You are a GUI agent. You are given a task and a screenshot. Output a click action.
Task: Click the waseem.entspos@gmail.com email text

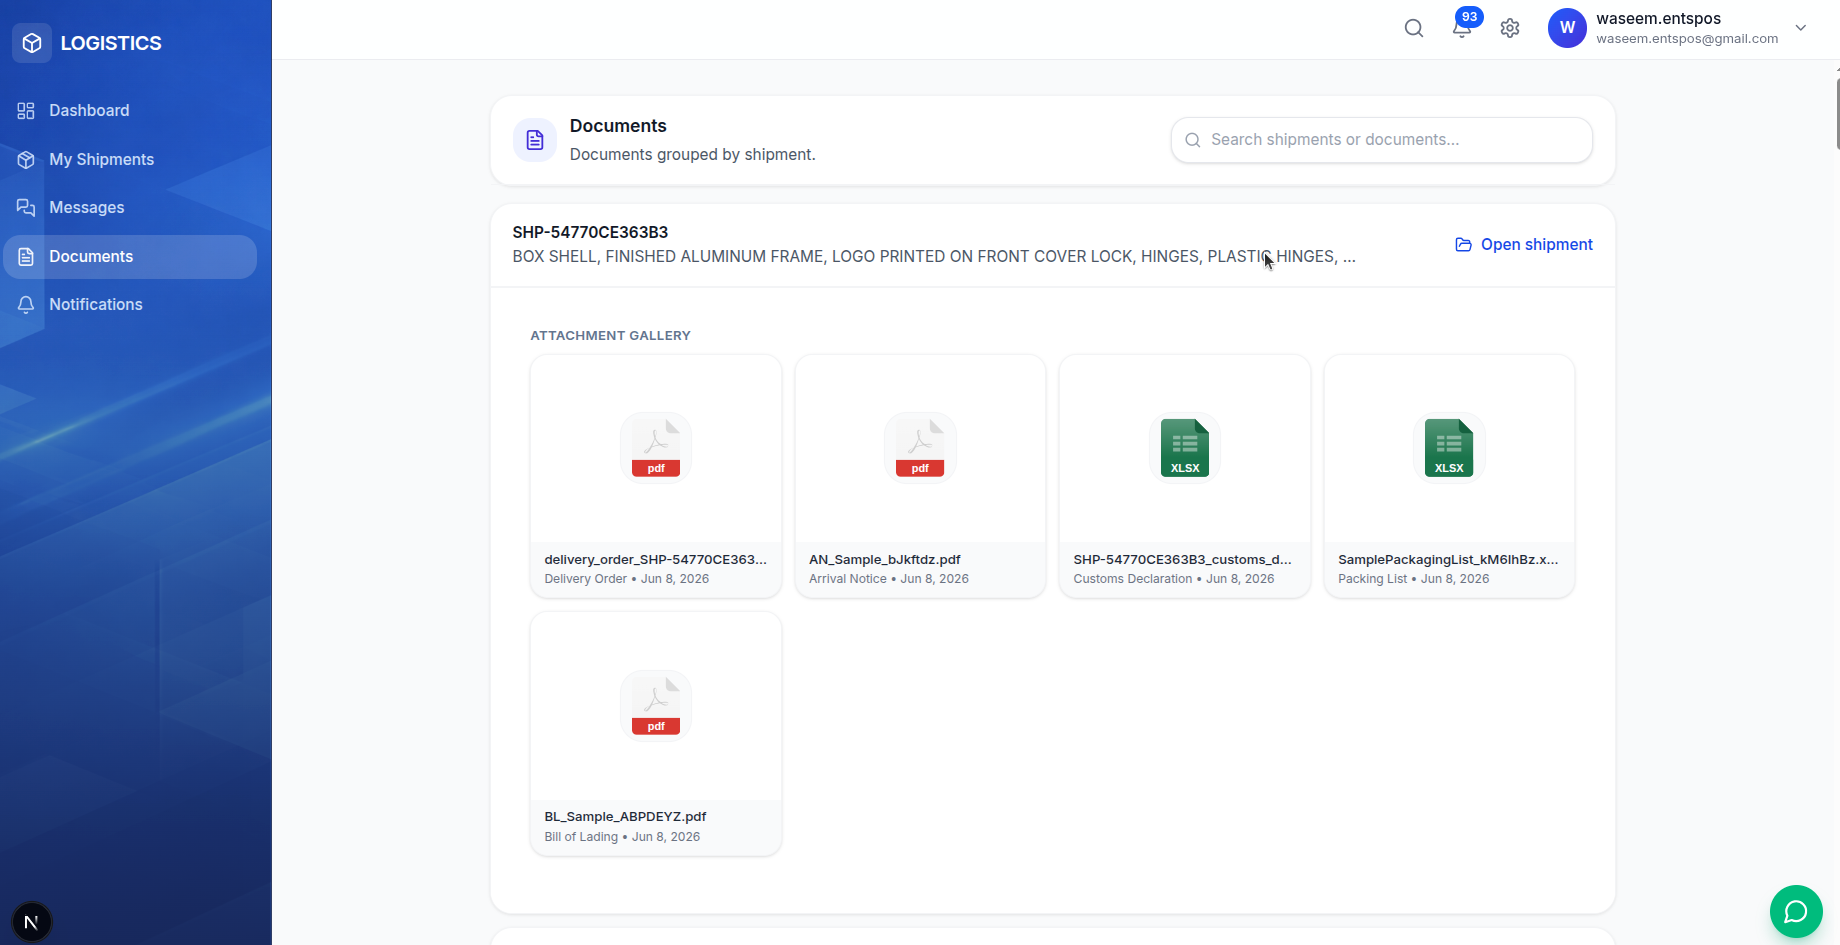[1687, 39]
